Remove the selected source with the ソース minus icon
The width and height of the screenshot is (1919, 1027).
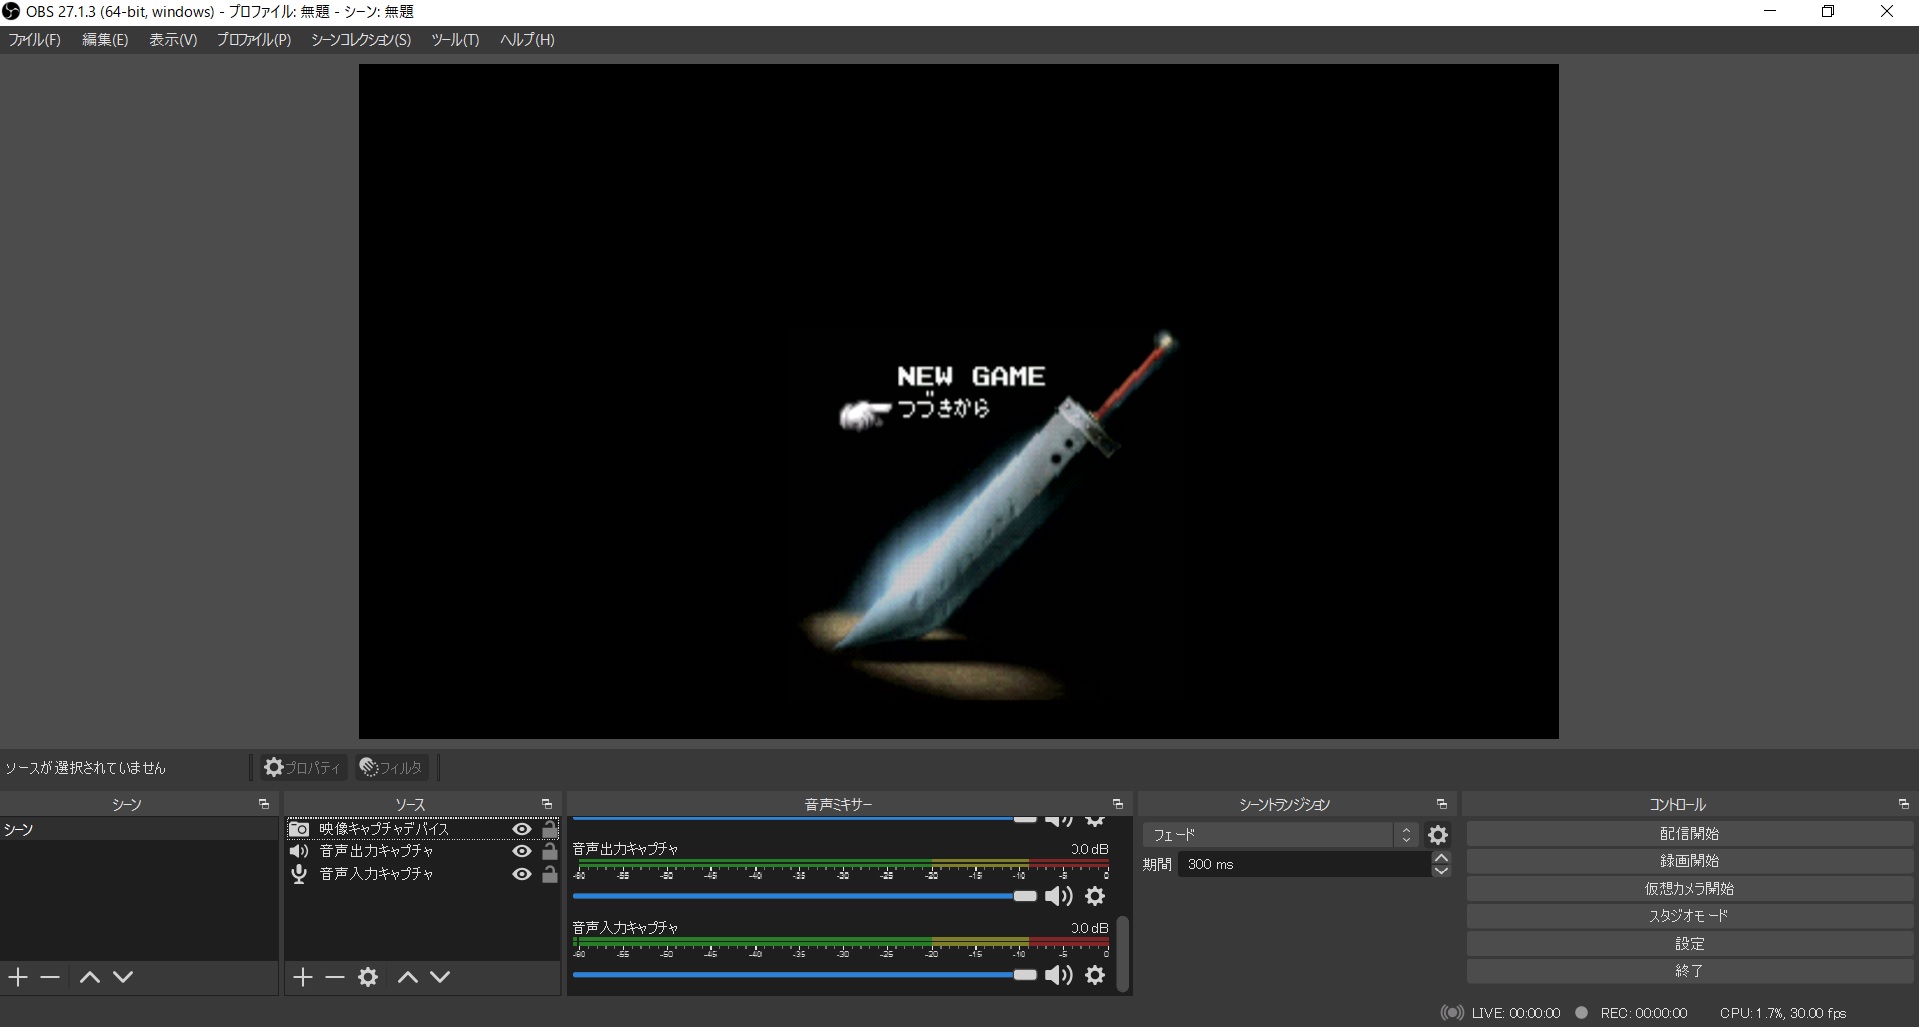[x=335, y=977]
